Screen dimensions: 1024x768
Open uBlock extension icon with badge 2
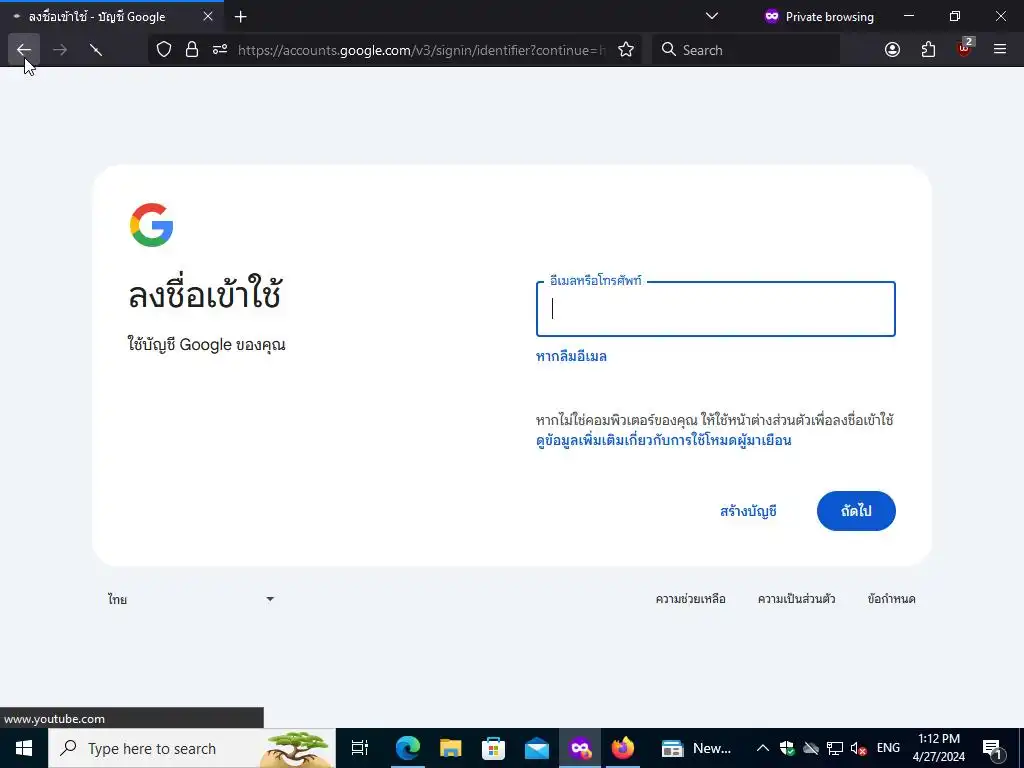point(965,48)
